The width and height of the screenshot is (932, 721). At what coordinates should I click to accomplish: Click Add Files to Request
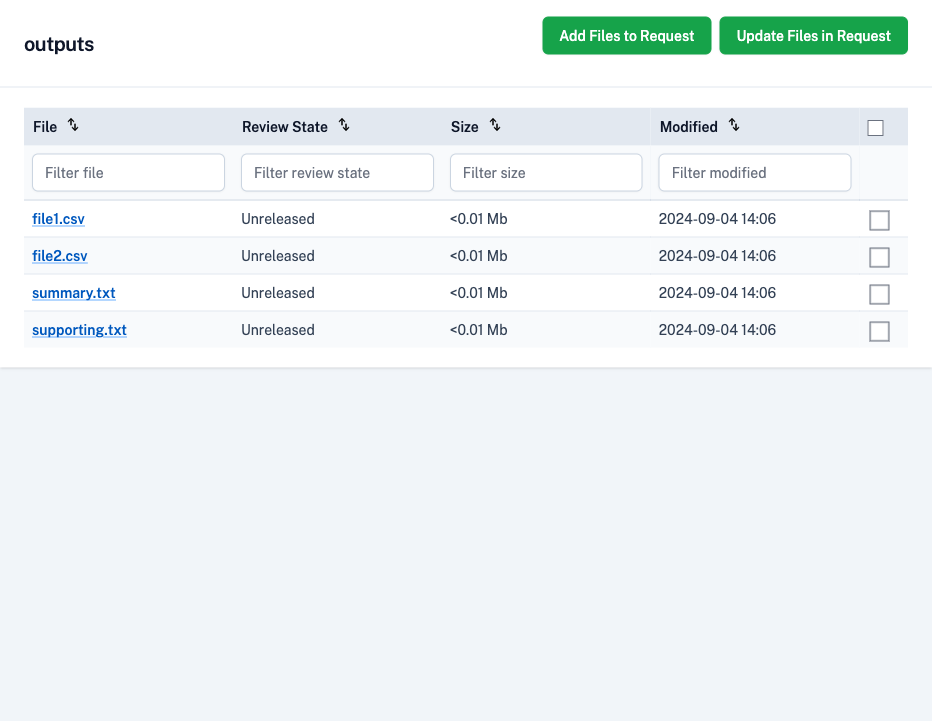click(x=626, y=35)
